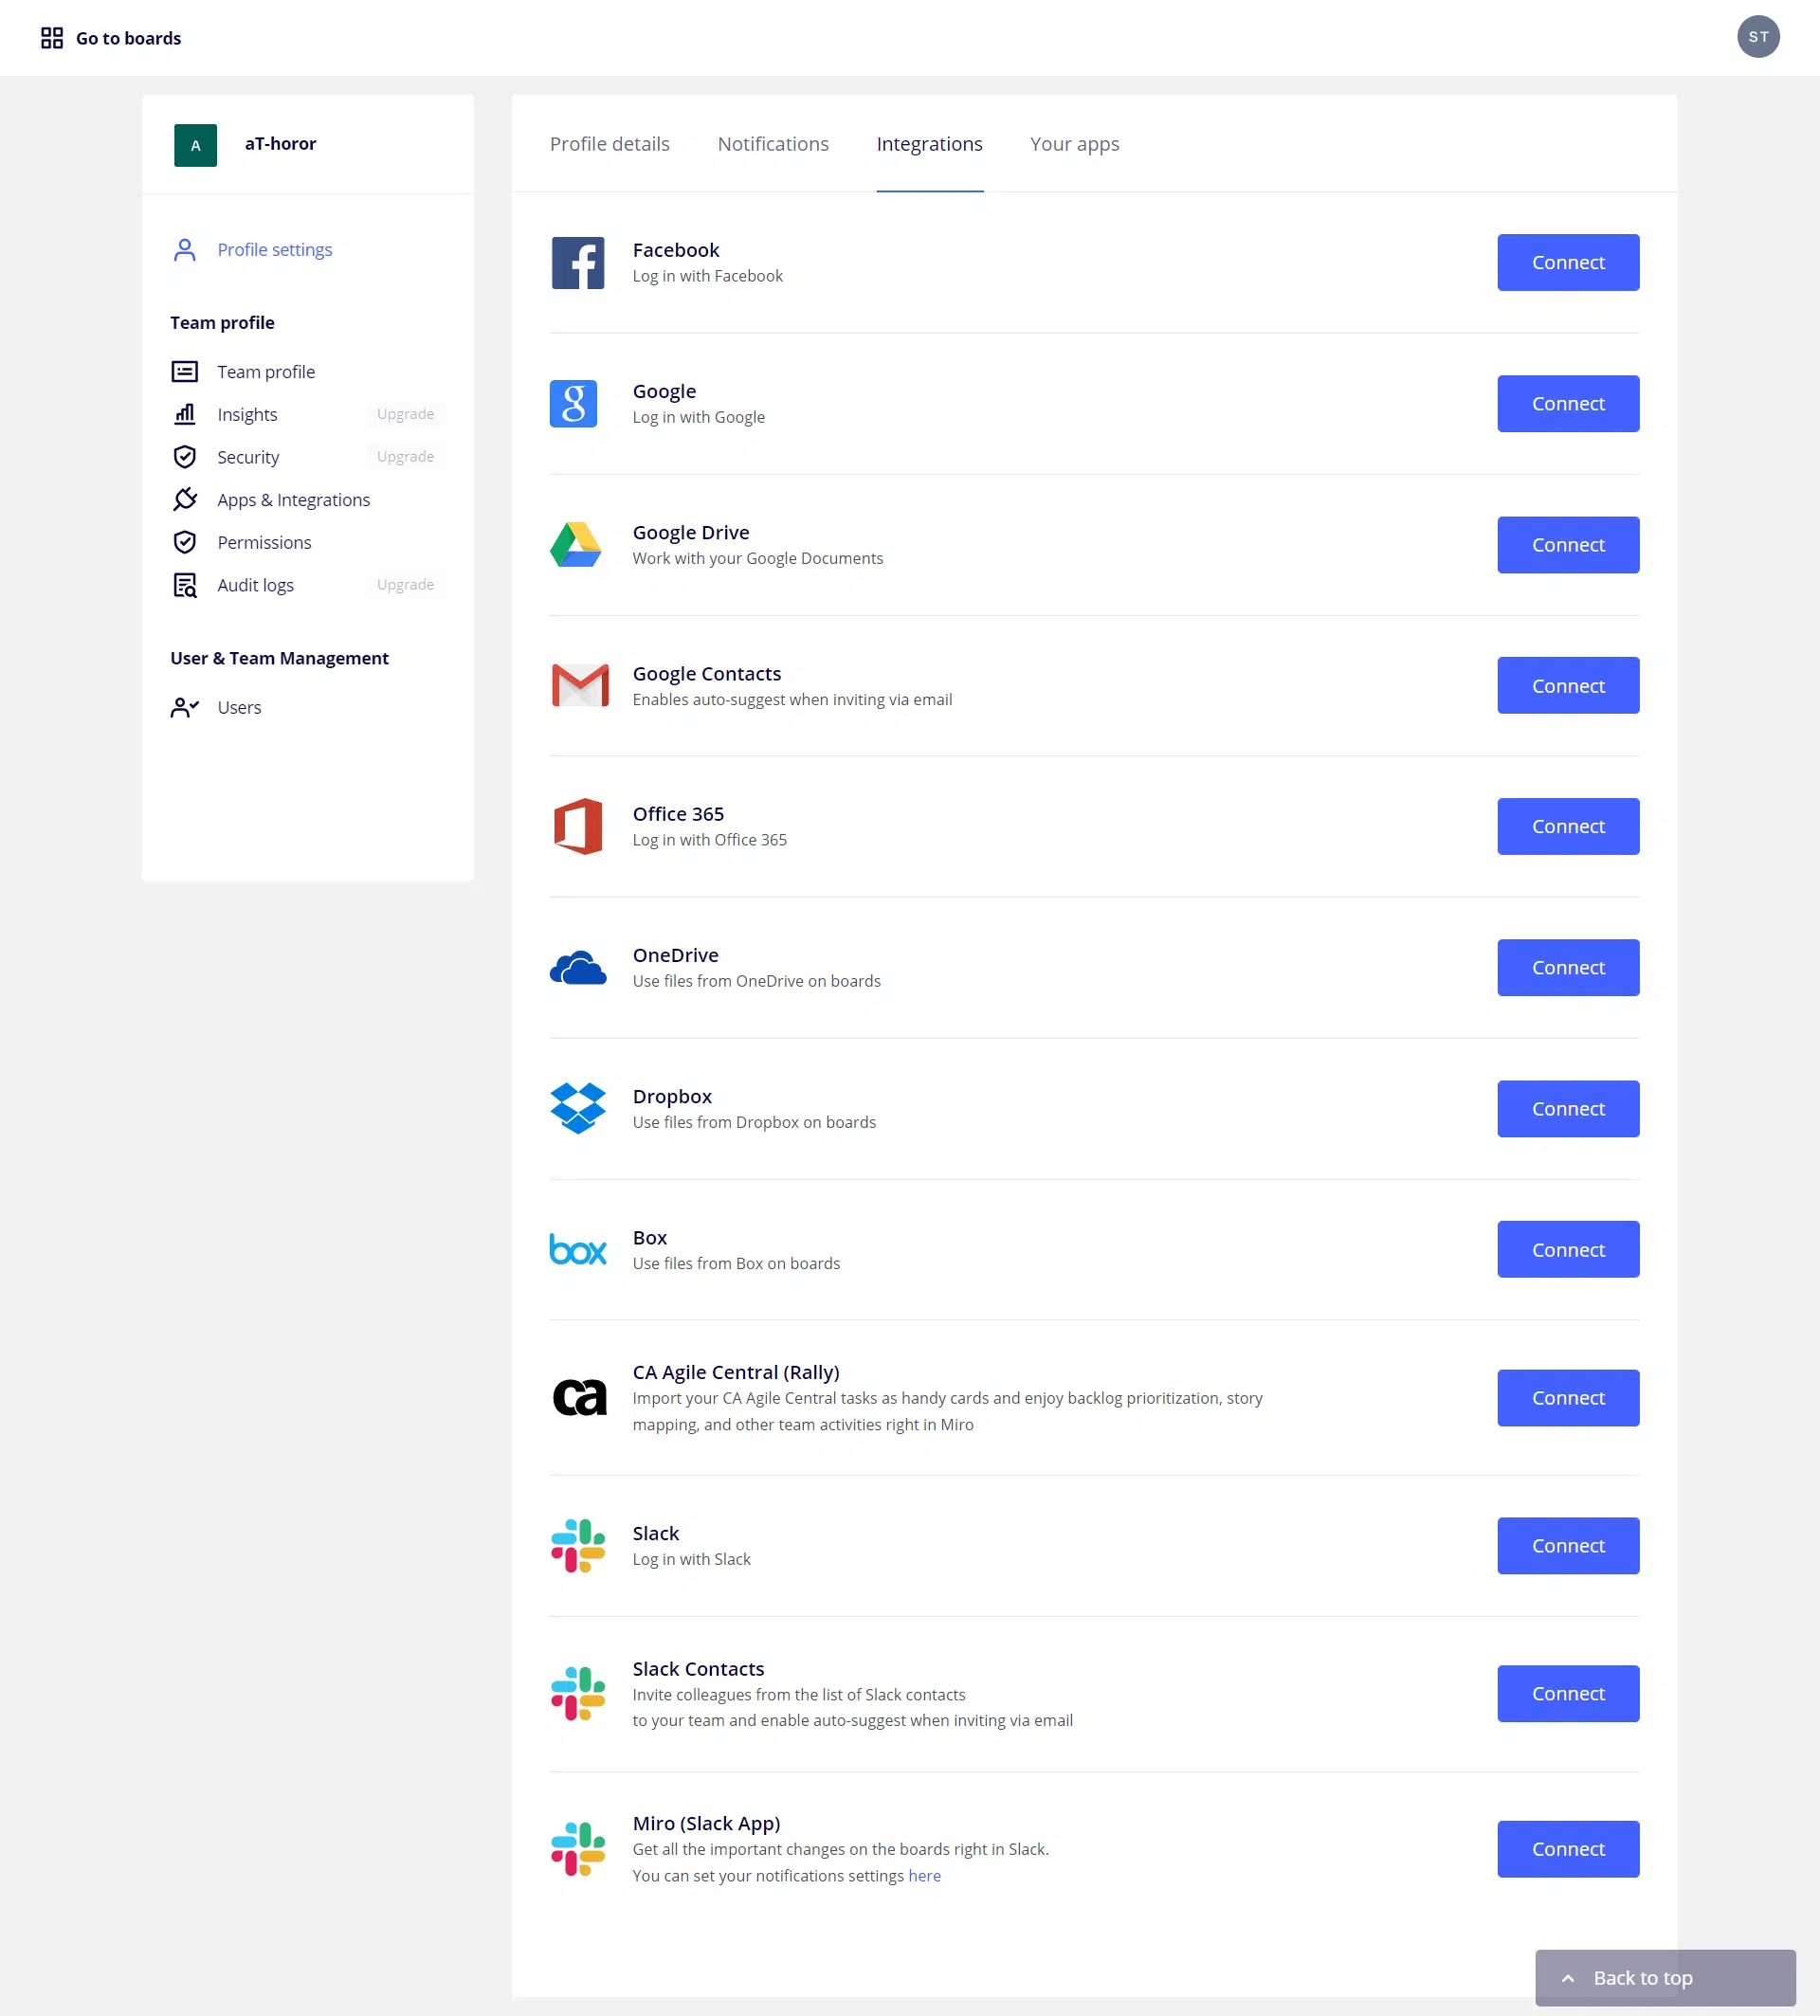Click the Audit logs icon
This screenshot has width=1820, height=2016.
tap(185, 585)
